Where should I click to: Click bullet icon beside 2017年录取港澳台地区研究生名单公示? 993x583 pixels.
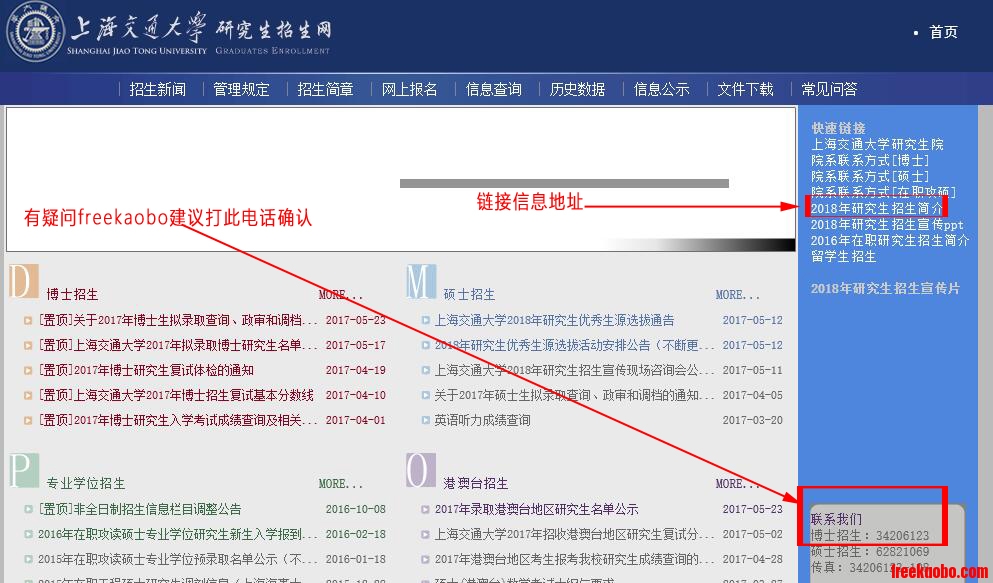[x=426, y=510]
